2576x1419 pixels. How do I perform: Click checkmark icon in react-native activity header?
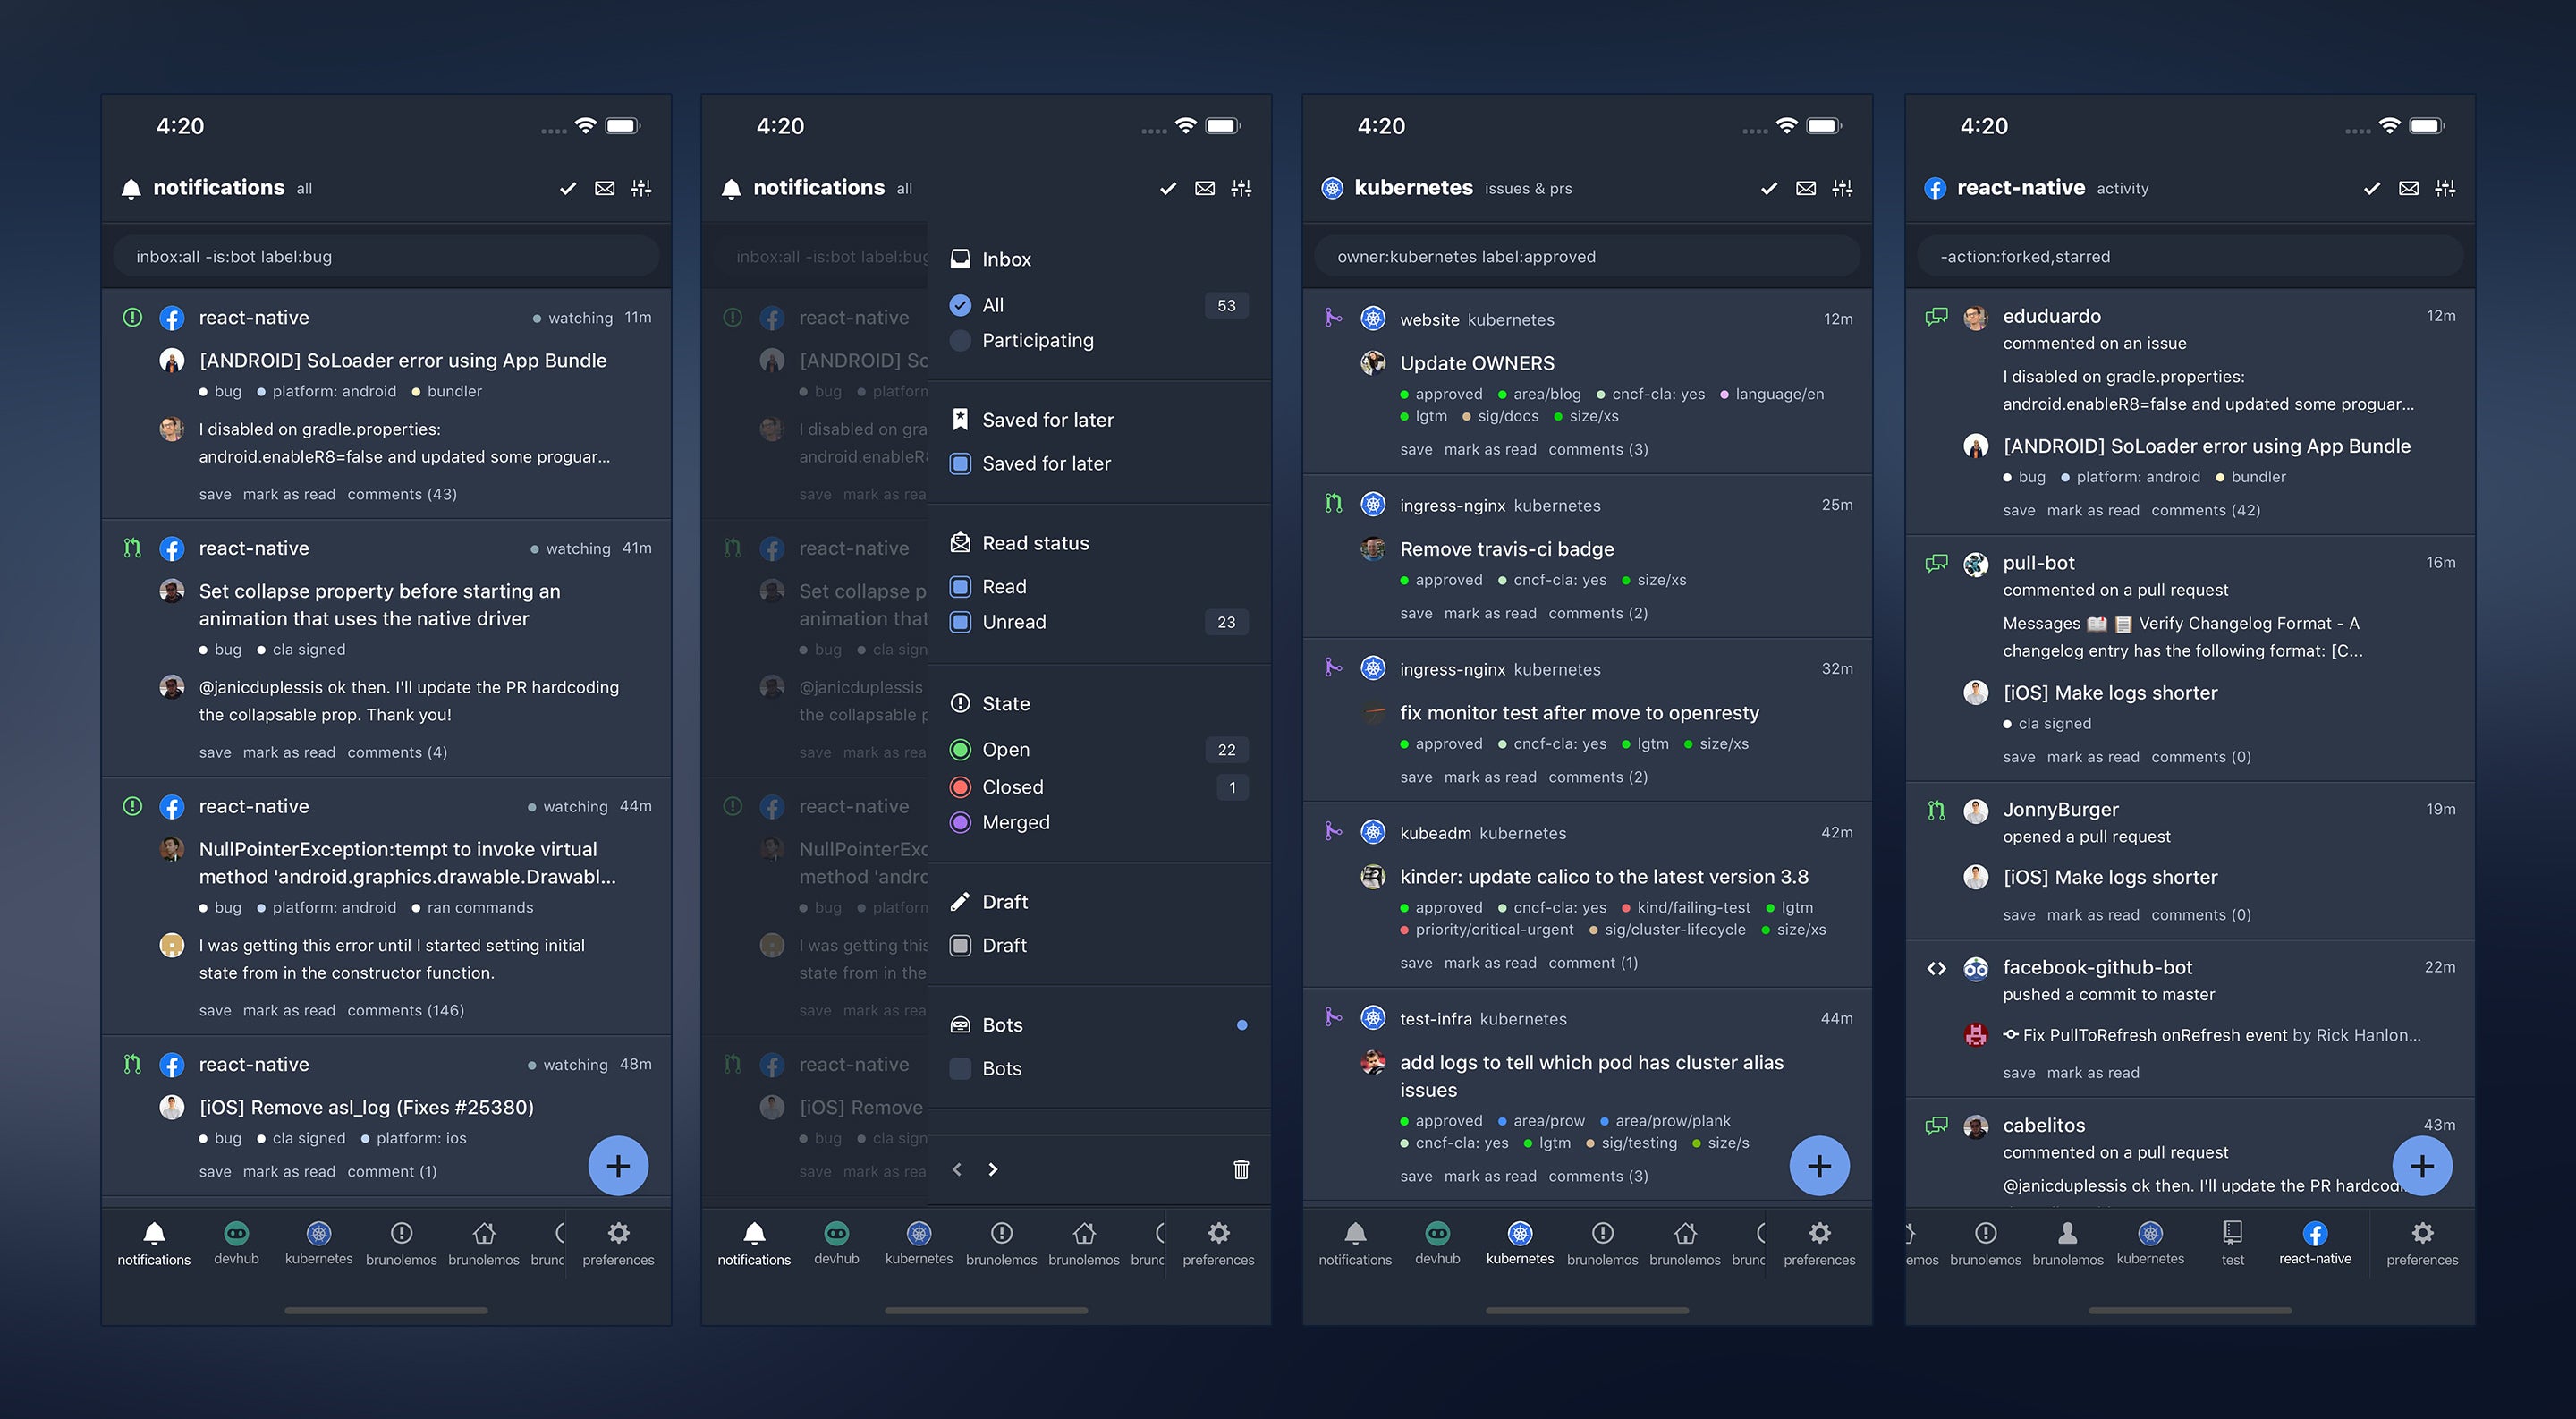coord(2372,188)
